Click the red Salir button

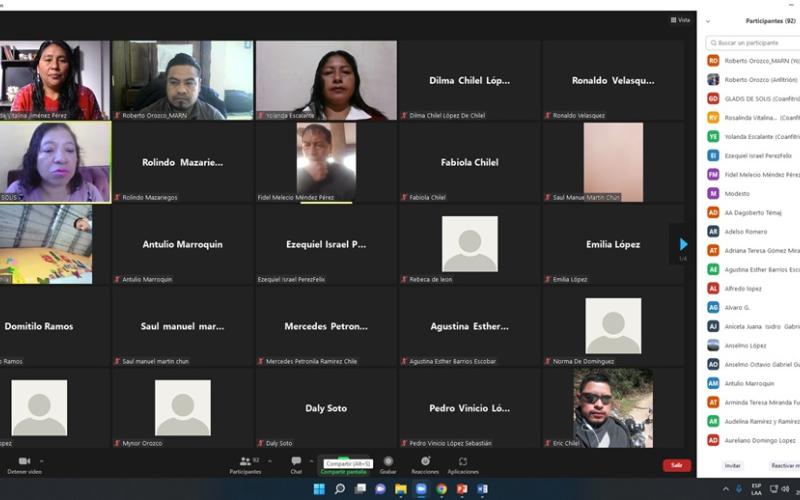point(676,465)
